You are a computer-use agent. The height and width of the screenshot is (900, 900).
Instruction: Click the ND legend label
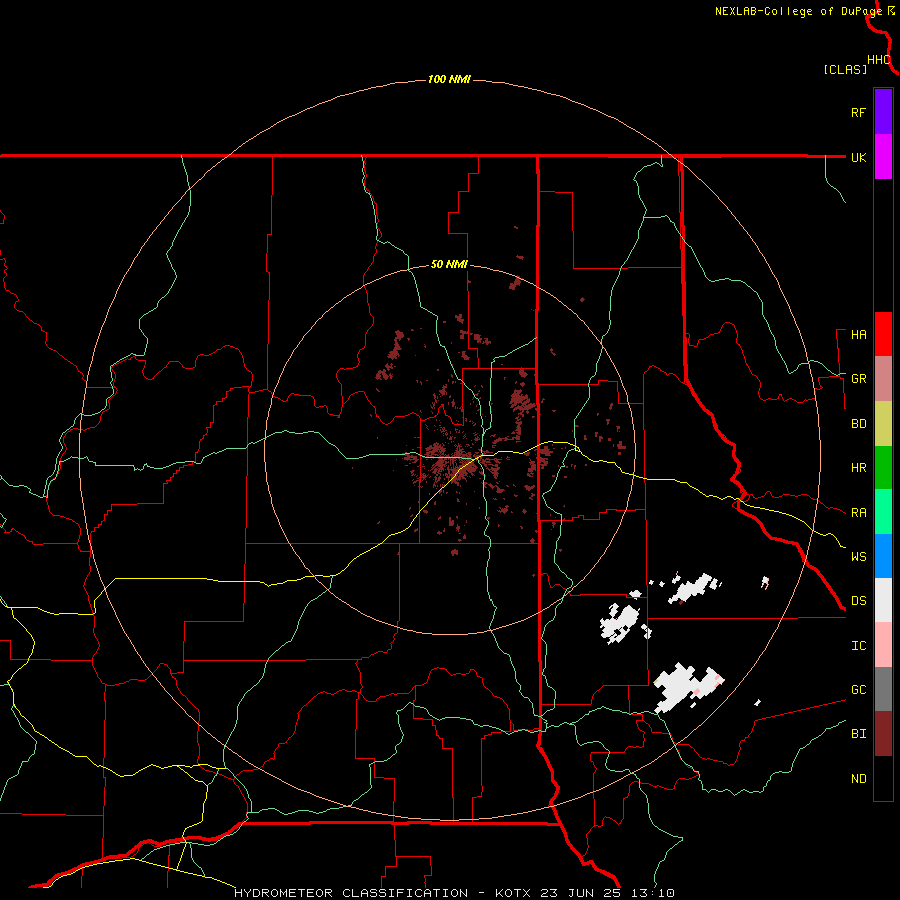click(858, 779)
